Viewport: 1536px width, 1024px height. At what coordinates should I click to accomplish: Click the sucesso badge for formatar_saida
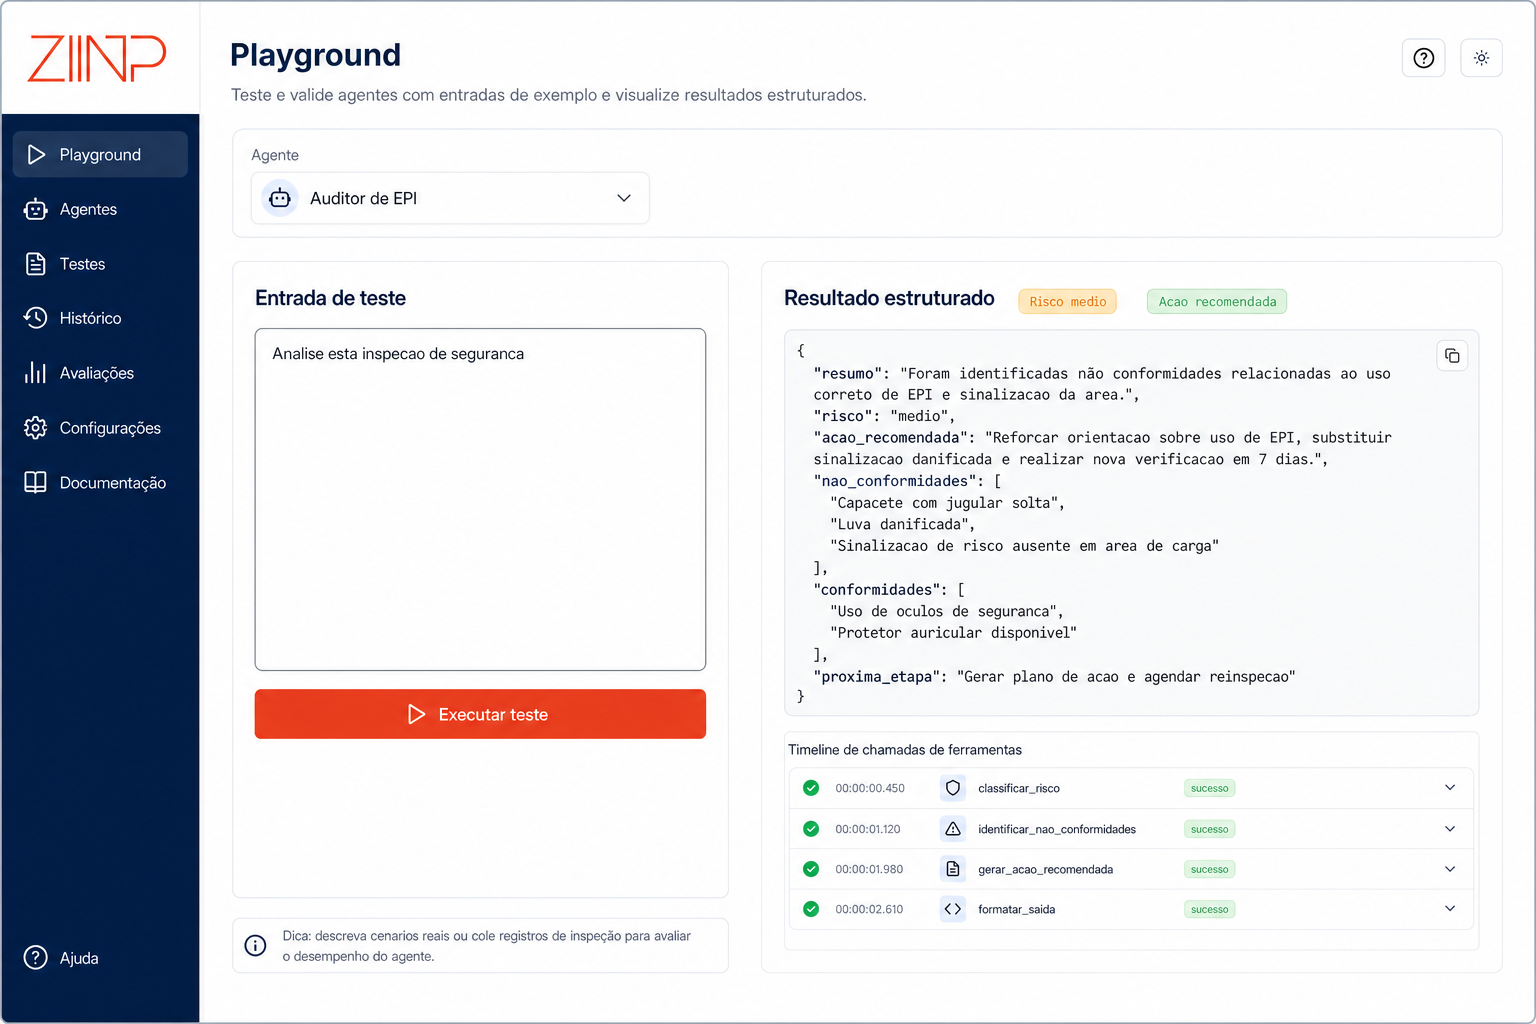coord(1209,909)
